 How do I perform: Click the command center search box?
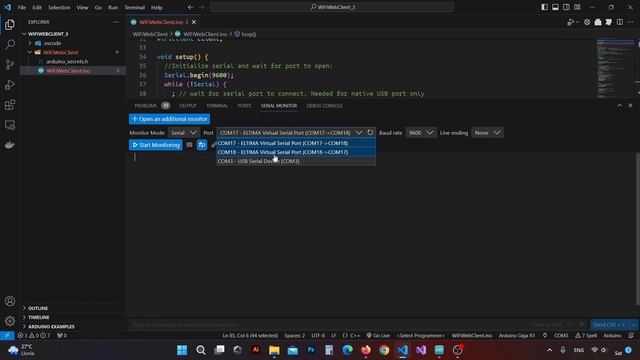click(x=332, y=7)
